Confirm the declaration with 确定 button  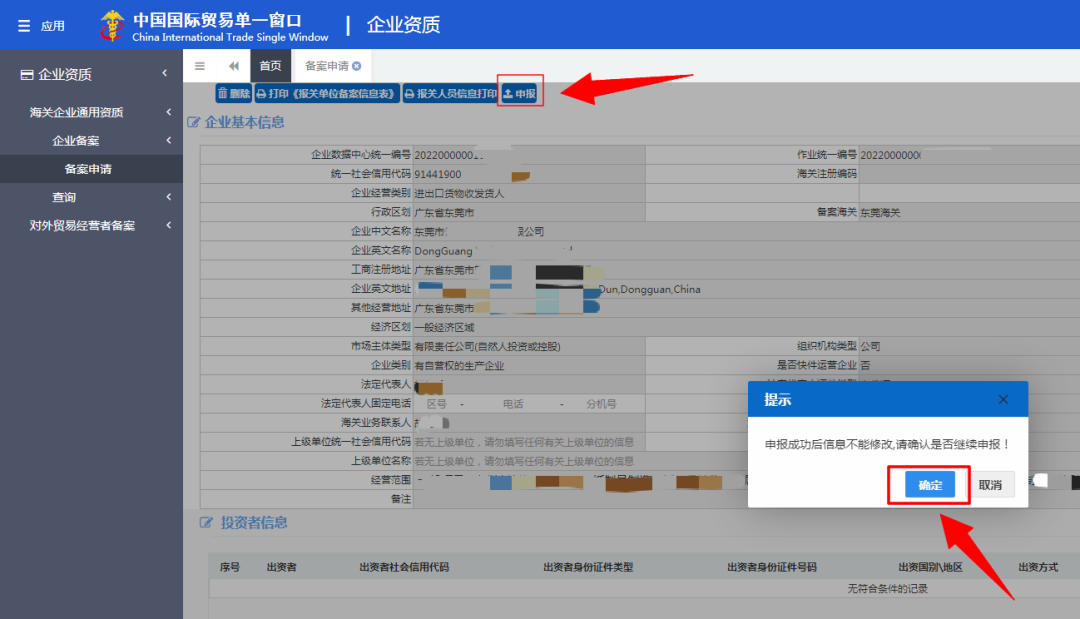pyautogui.click(x=930, y=485)
